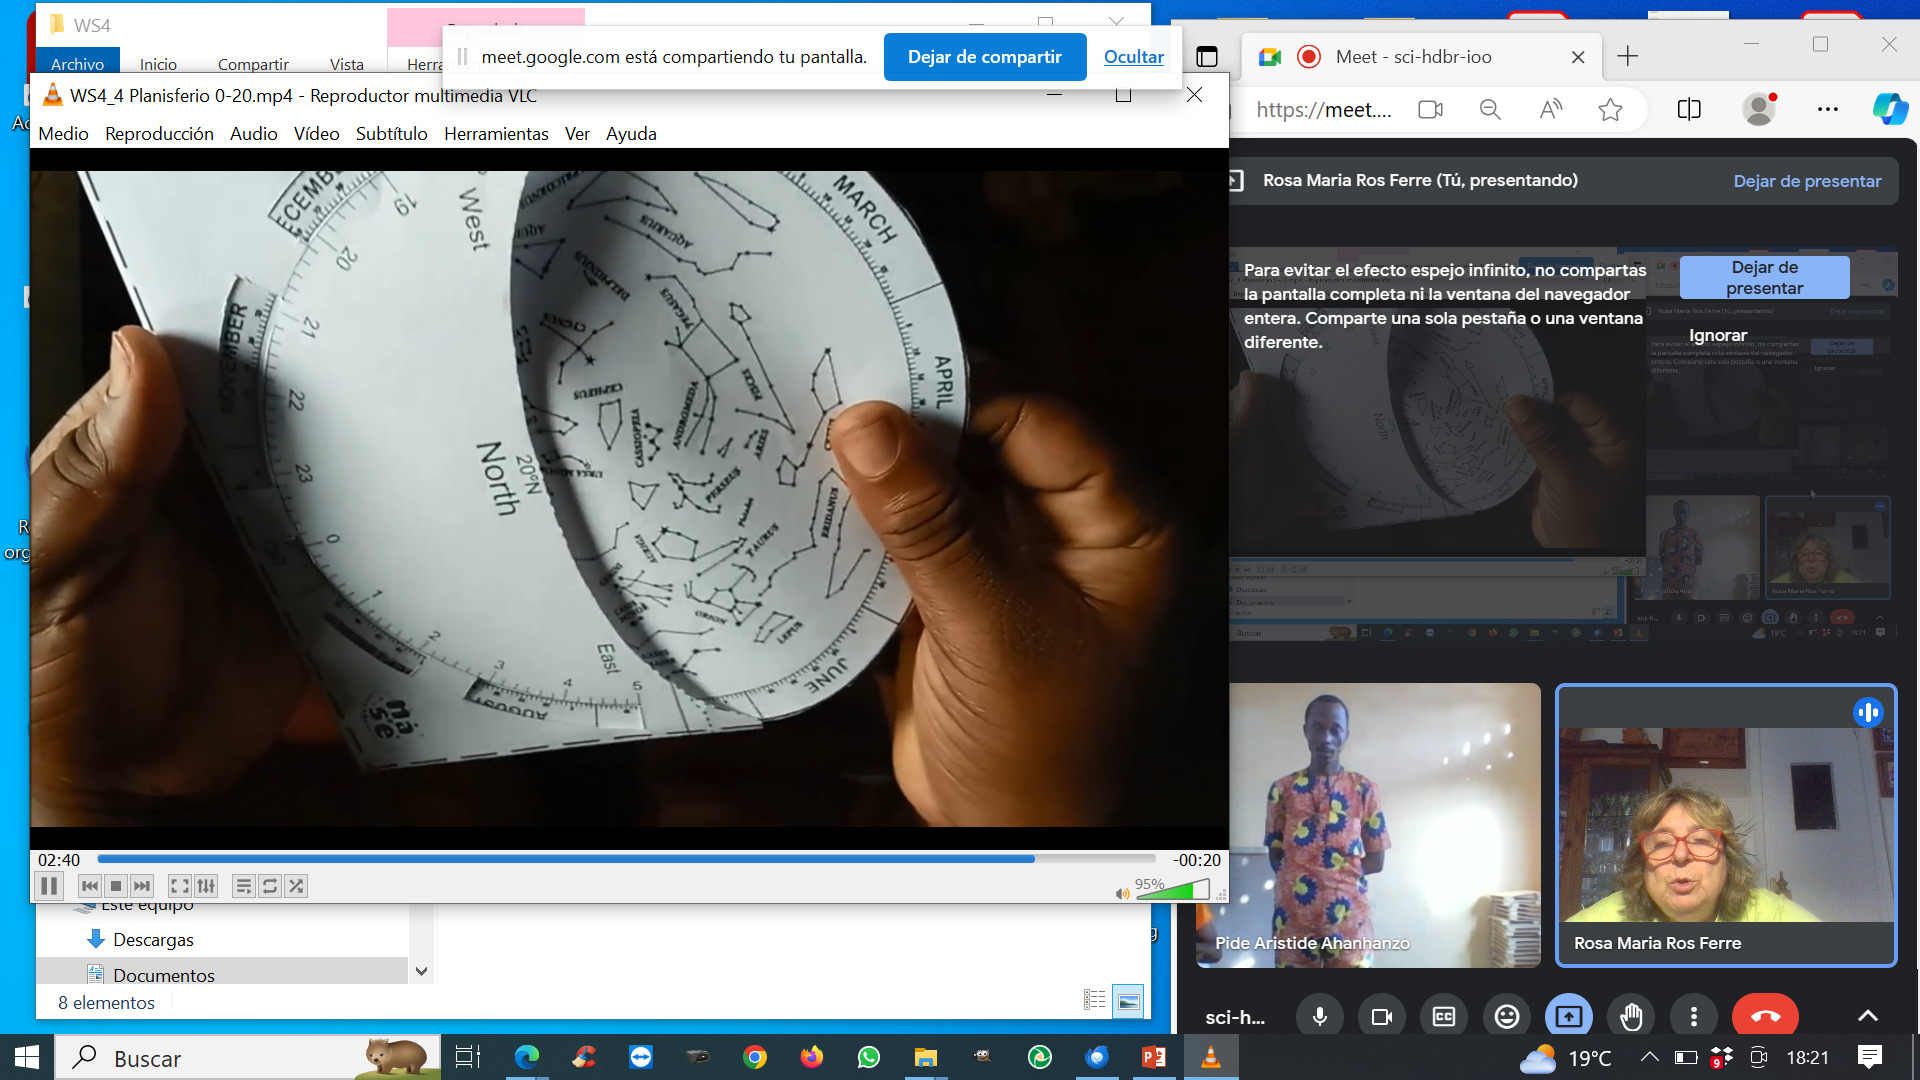Click Dejar de compartir button

coord(985,57)
